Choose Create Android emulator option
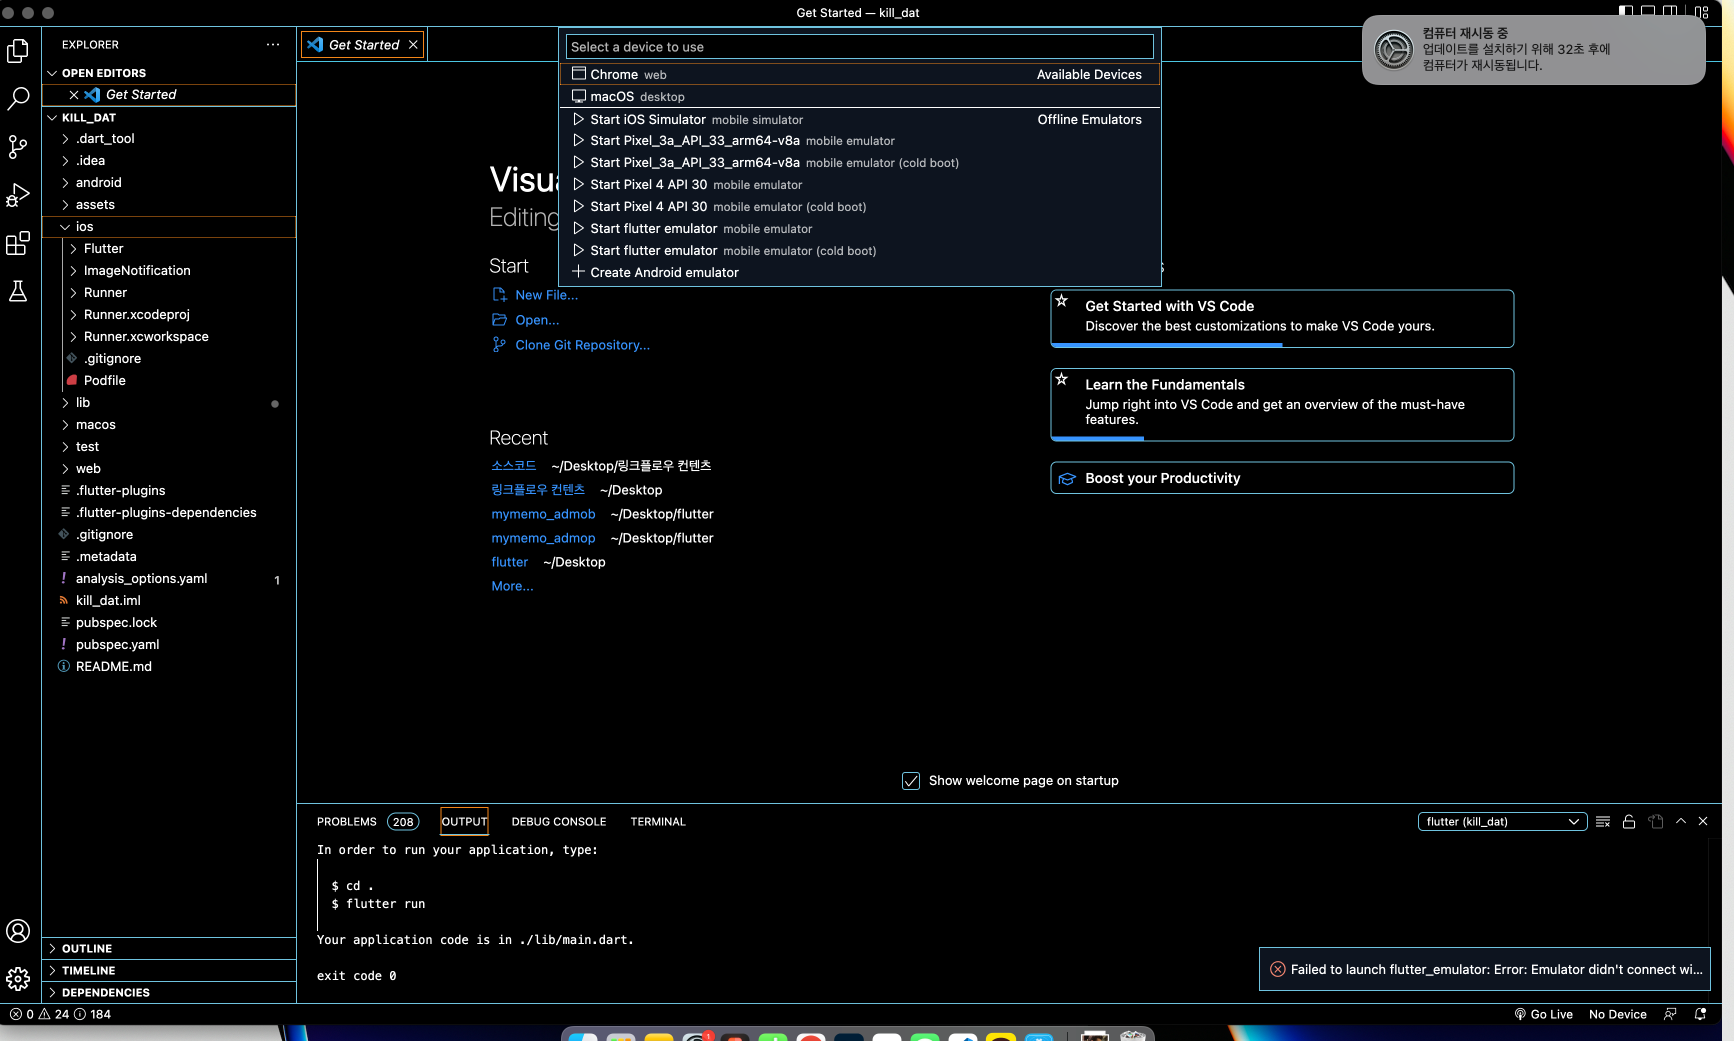This screenshot has height=1041, width=1734. click(x=860, y=273)
